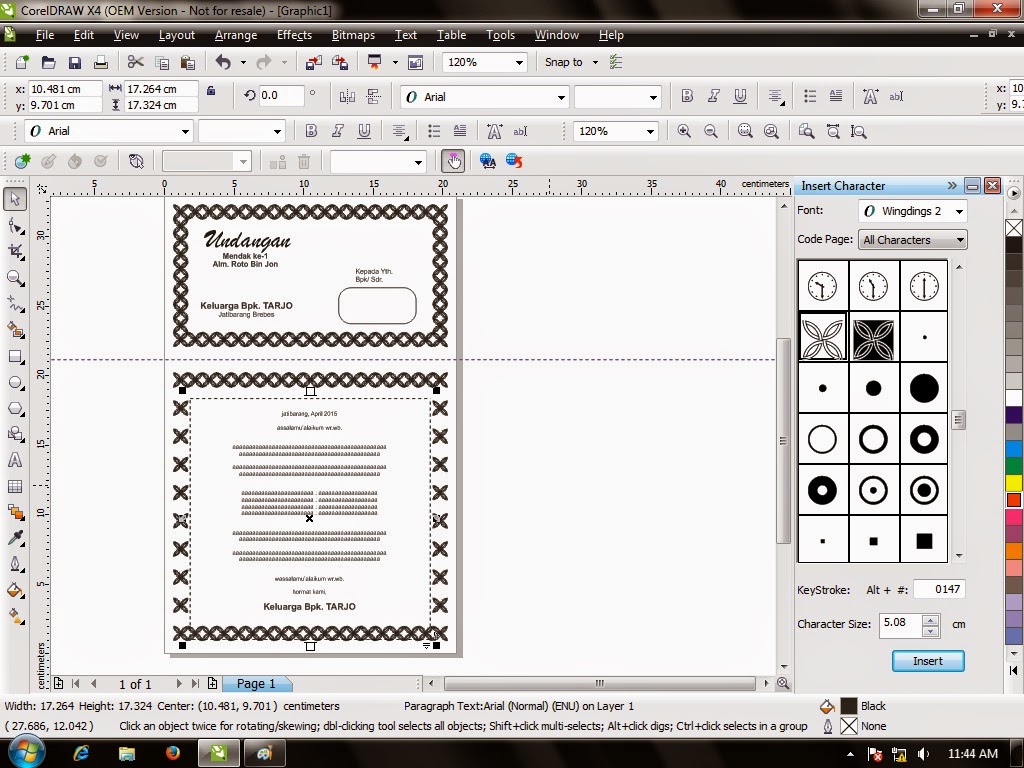Click the rotation angle field

tap(281, 95)
